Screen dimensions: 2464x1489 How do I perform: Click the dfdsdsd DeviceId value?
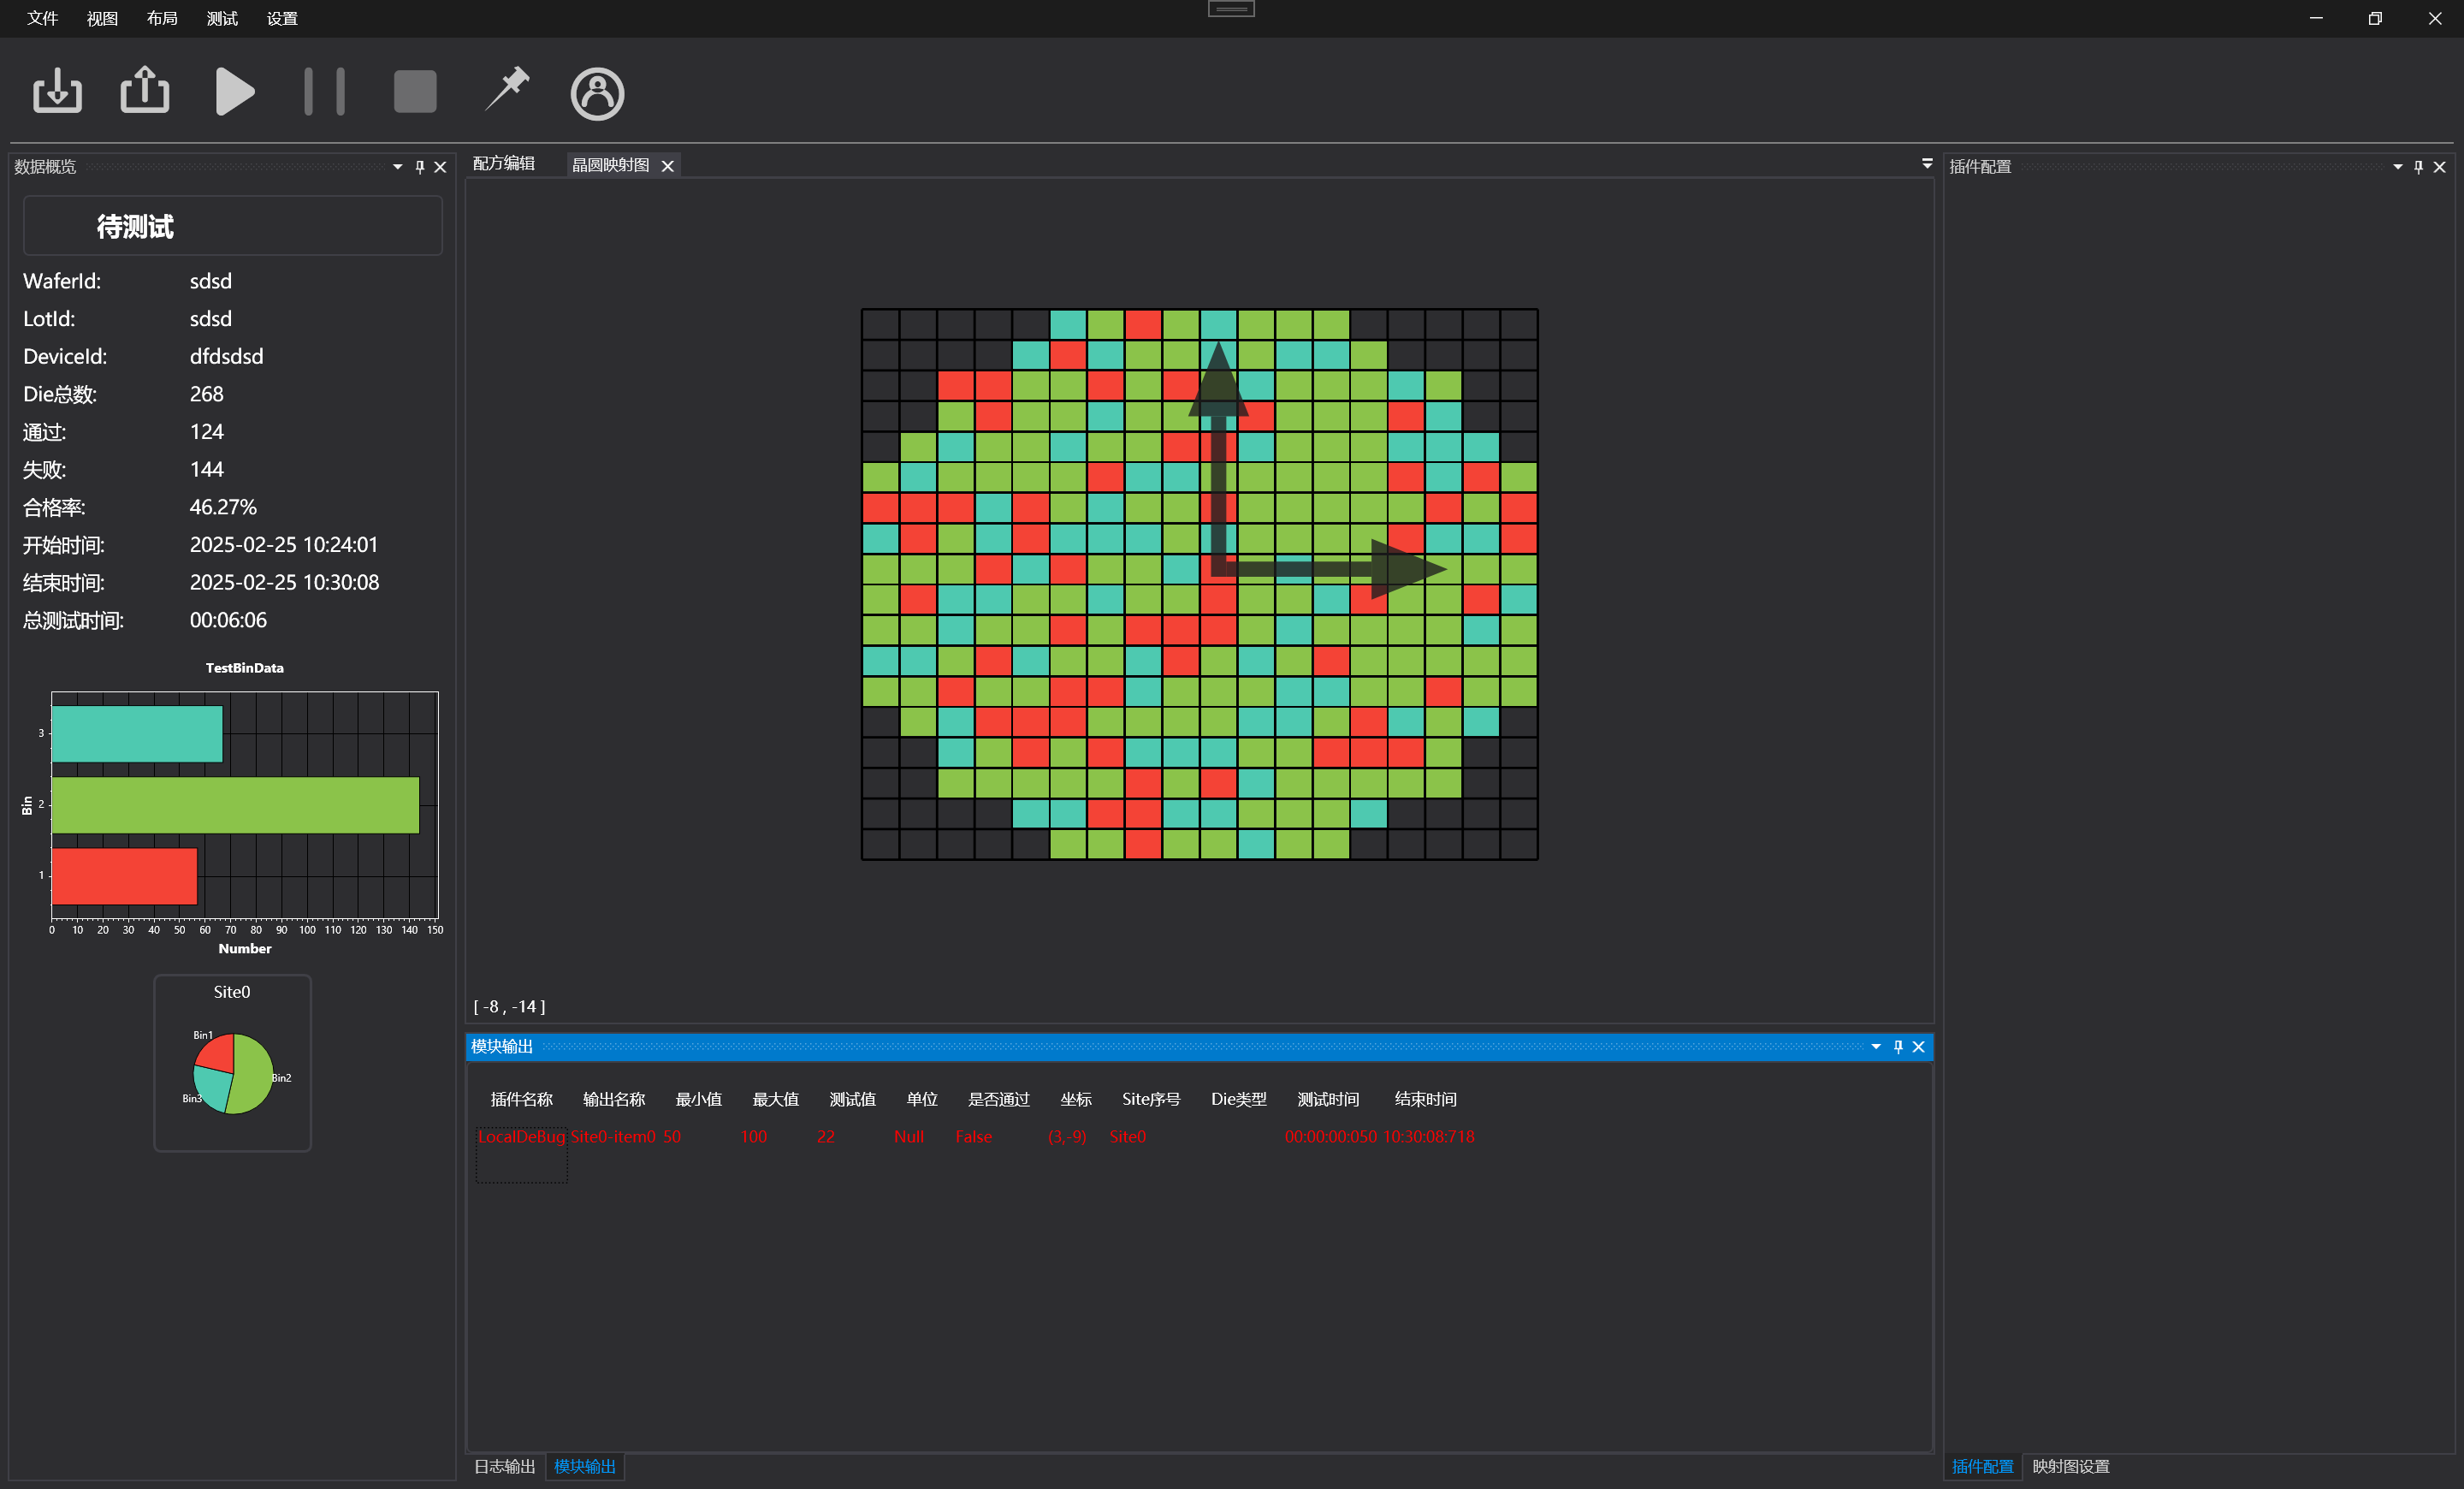click(227, 357)
